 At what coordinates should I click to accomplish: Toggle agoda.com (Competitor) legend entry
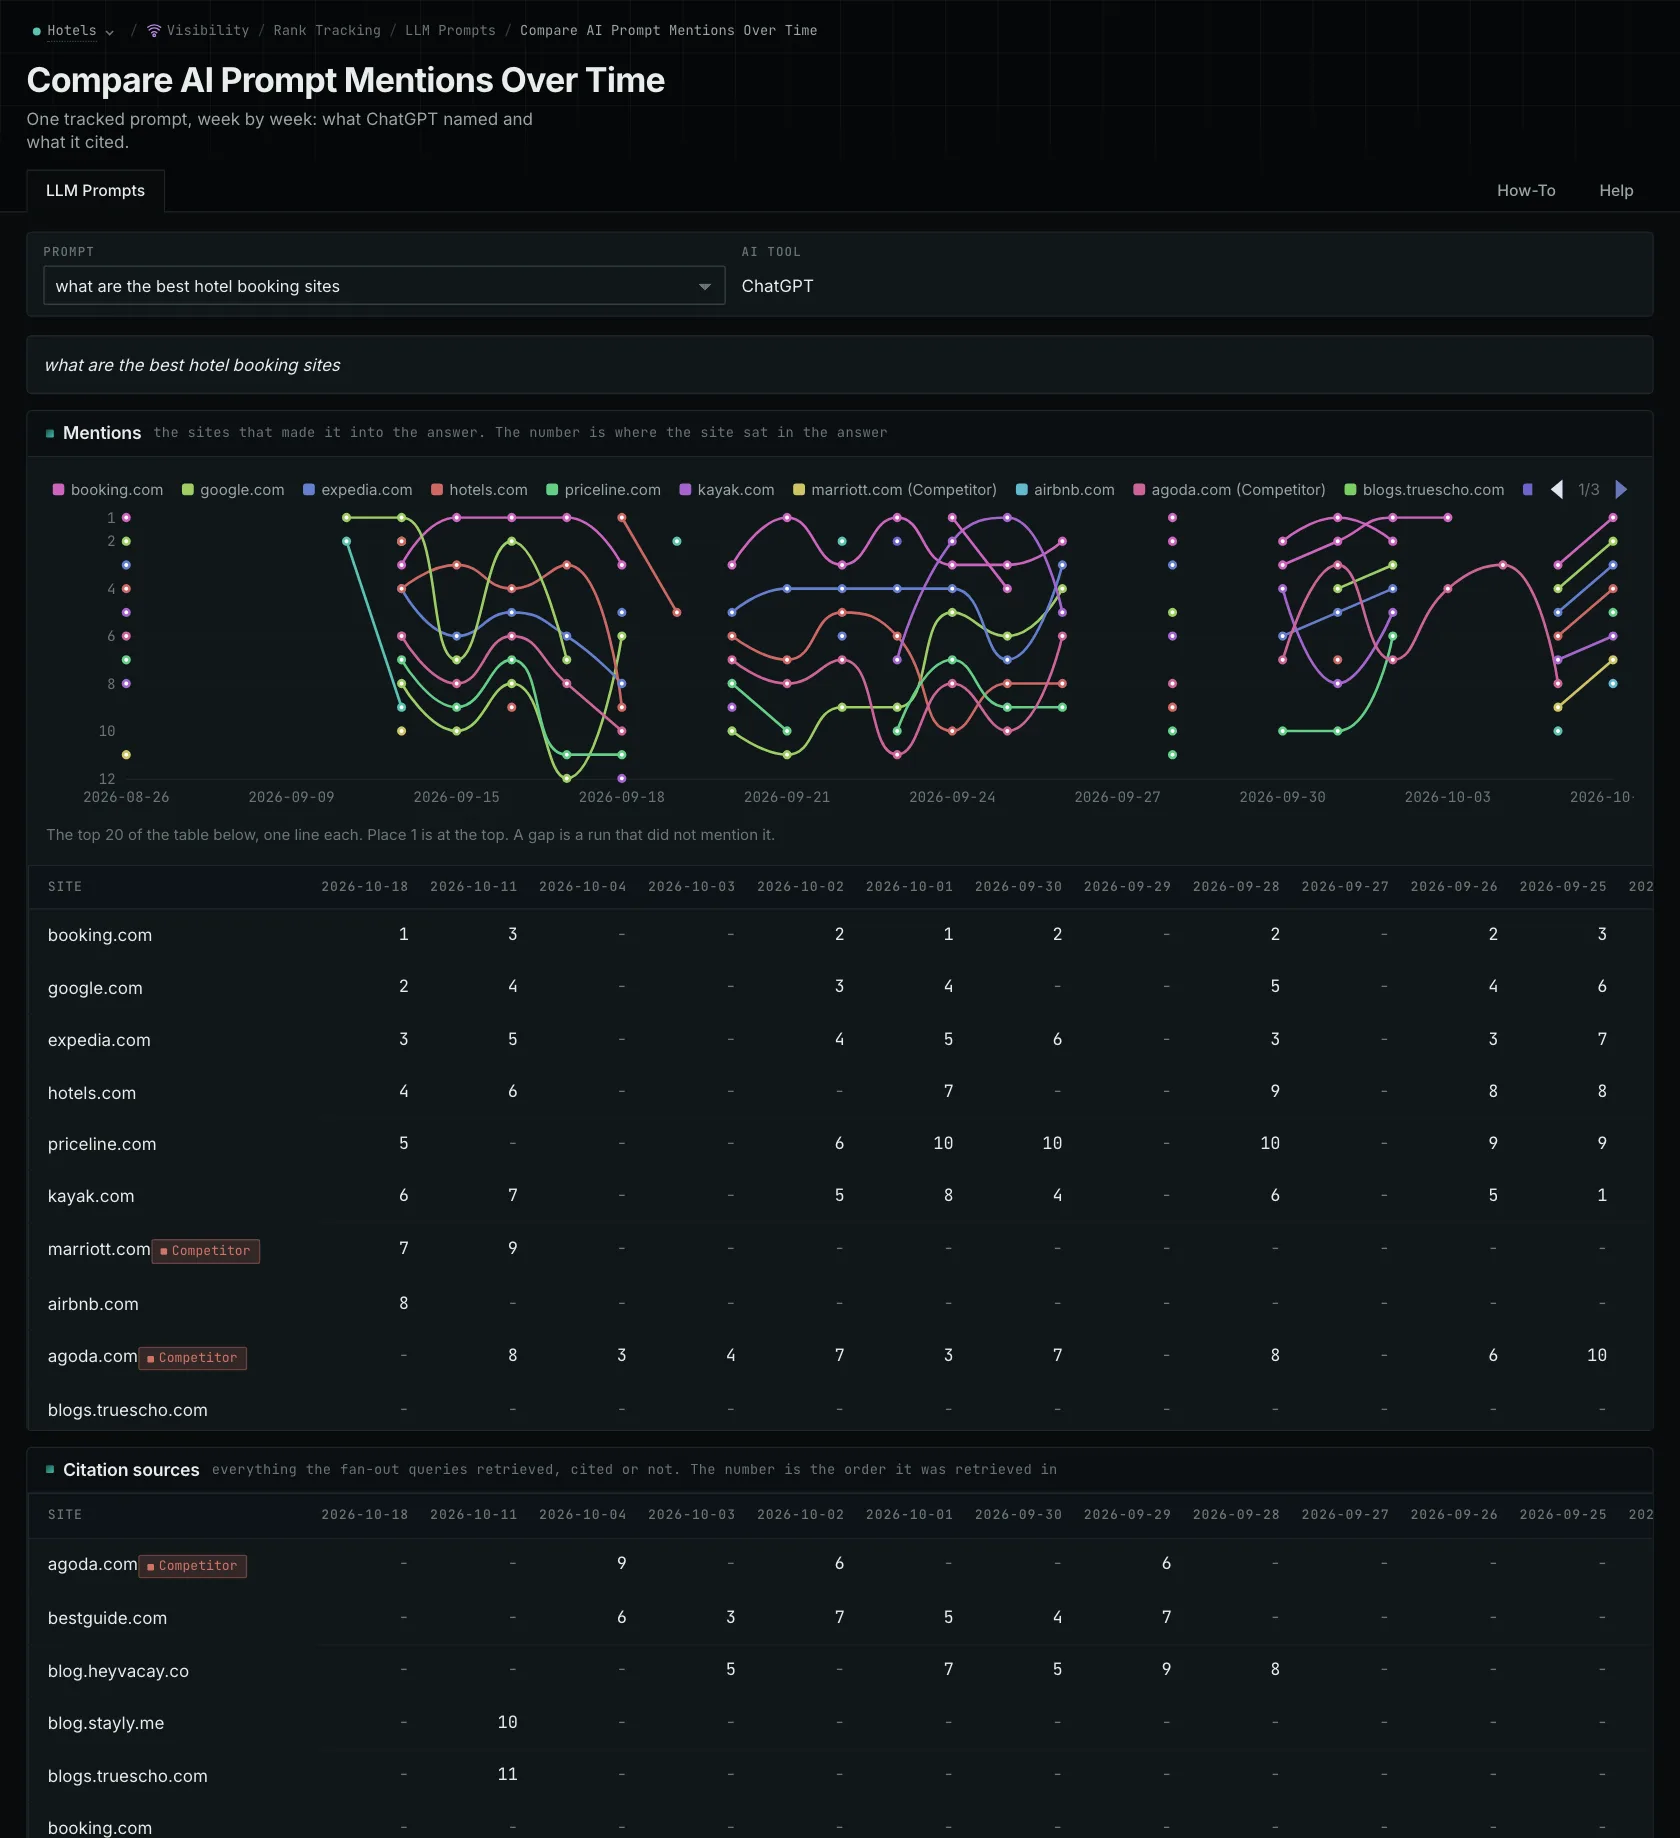click(x=1230, y=490)
